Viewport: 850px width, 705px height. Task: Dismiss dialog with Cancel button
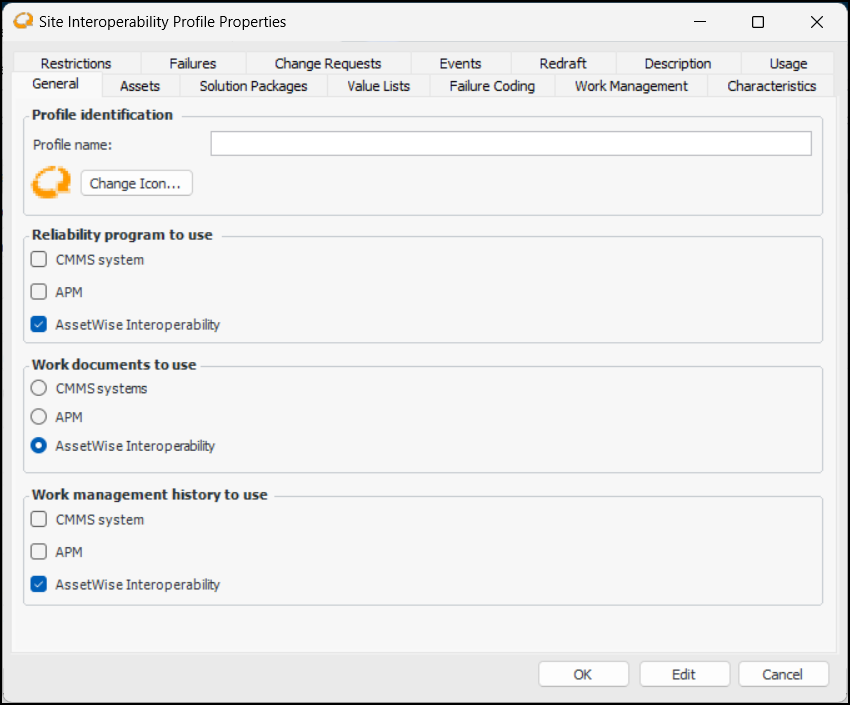(783, 674)
